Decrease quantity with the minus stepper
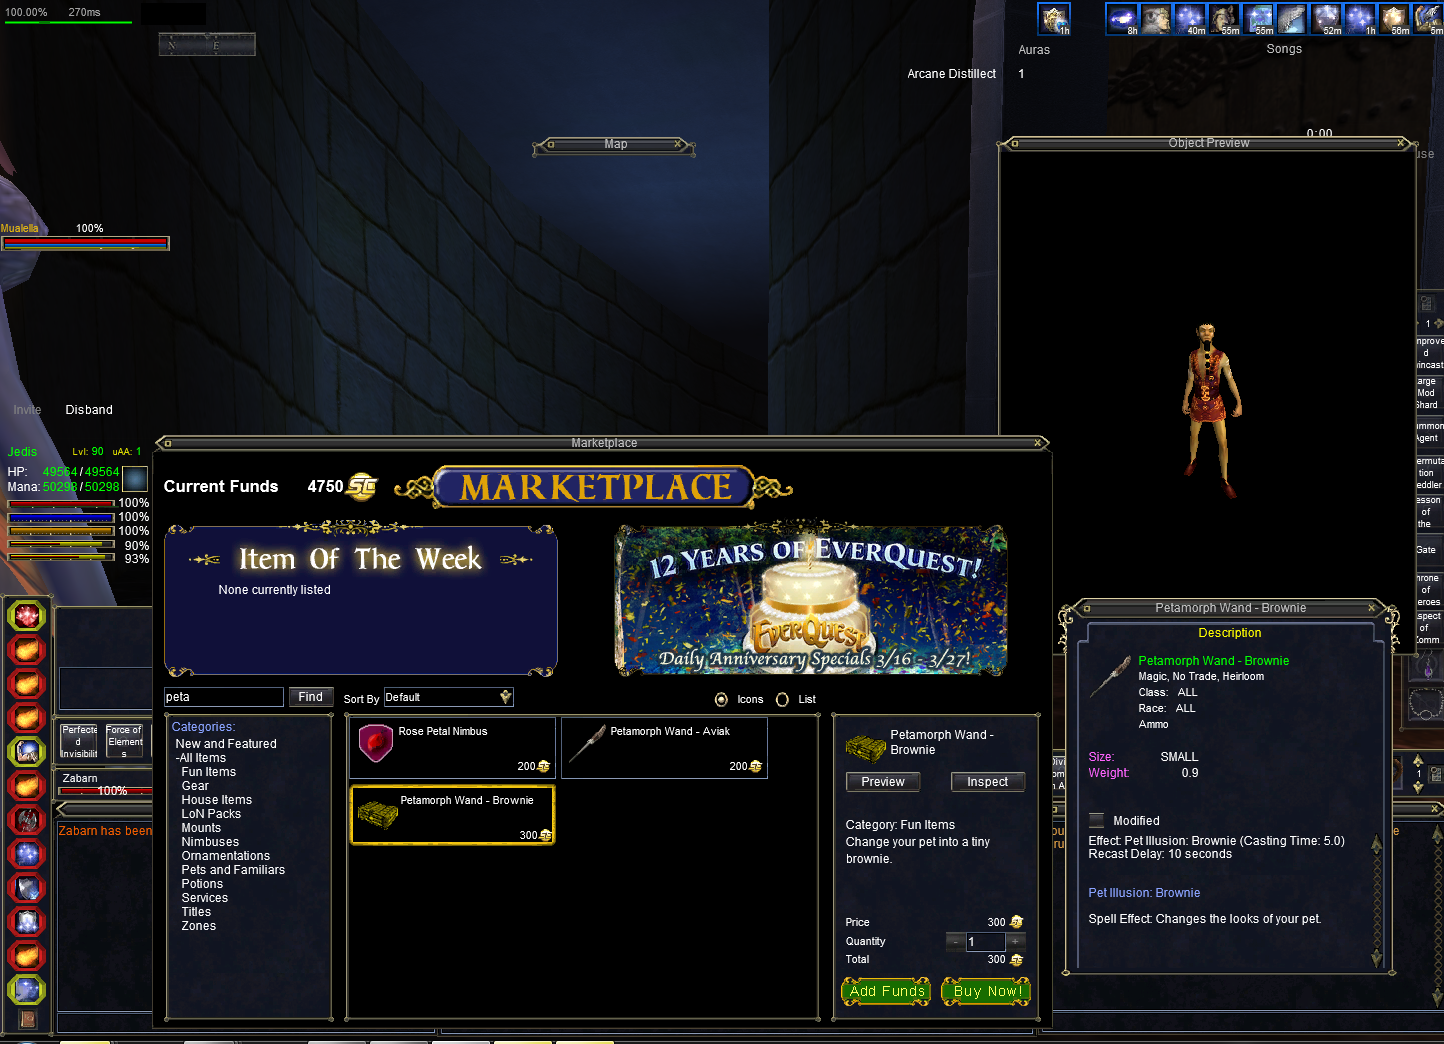Viewport: 1444px width, 1044px height. click(x=956, y=941)
